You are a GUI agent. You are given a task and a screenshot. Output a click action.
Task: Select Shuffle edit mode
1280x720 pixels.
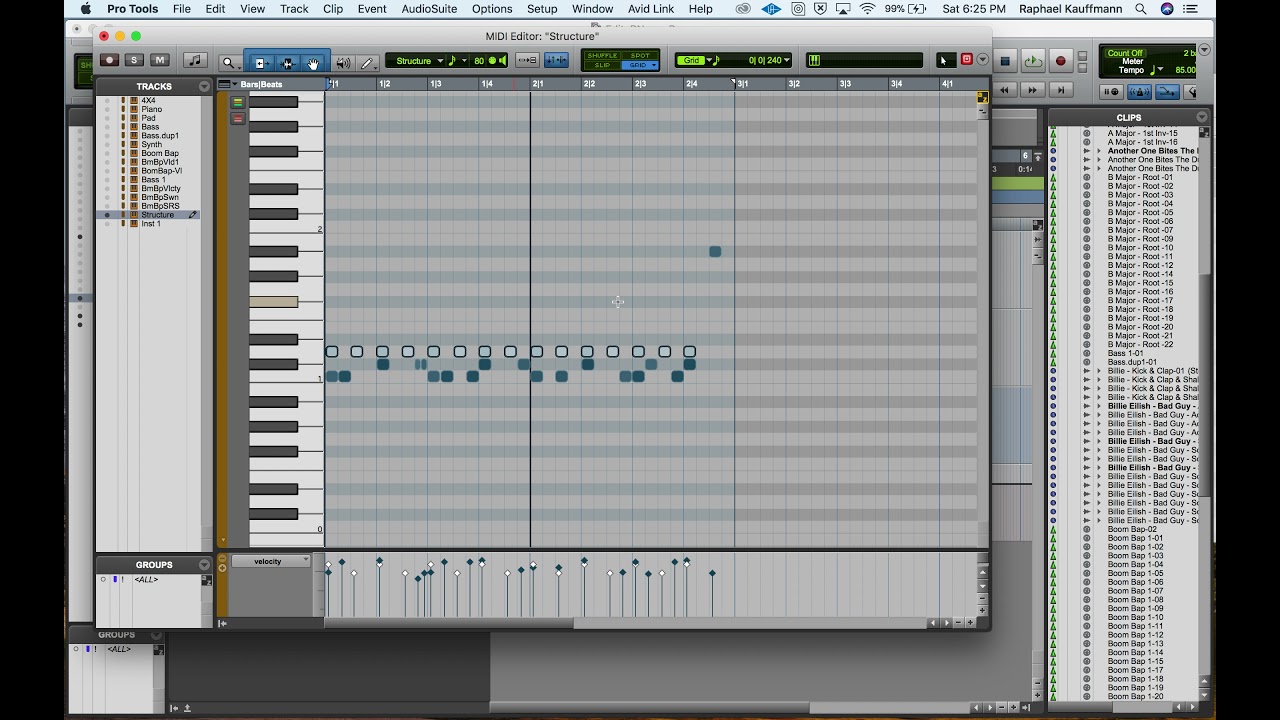click(x=602, y=56)
